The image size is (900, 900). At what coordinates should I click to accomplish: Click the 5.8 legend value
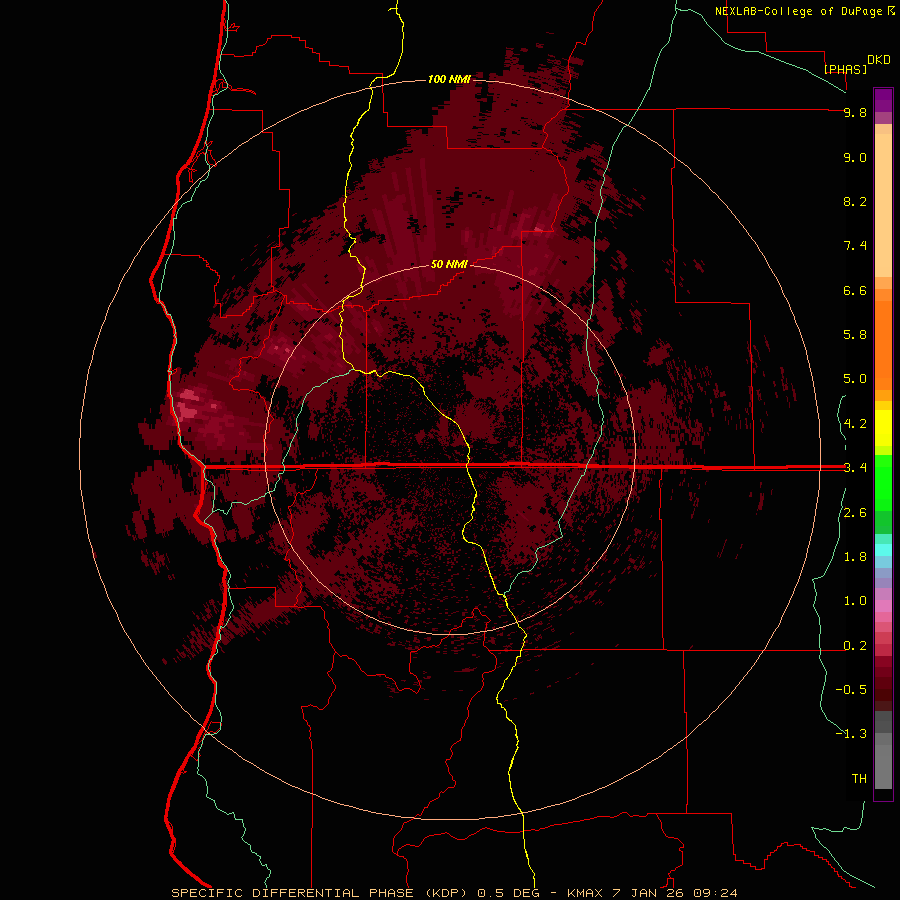click(x=855, y=335)
